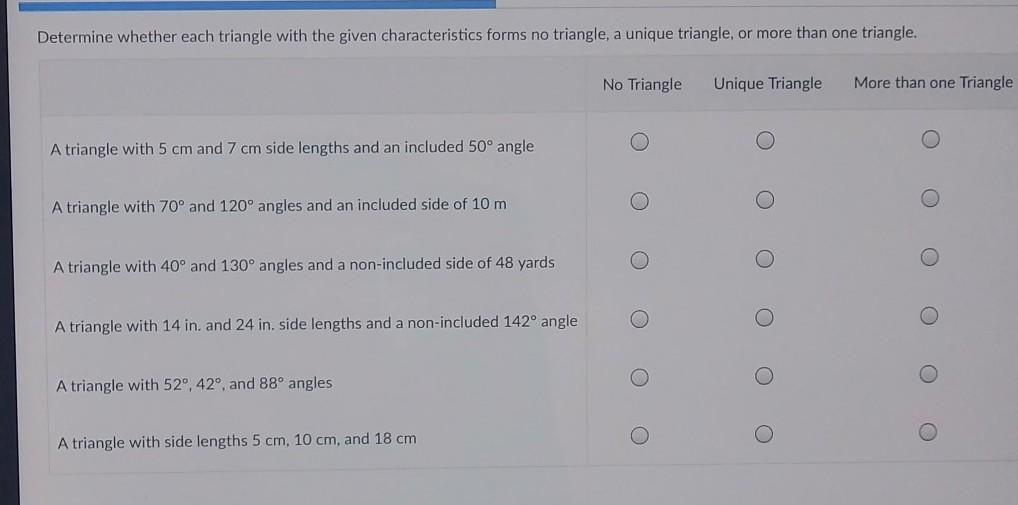Select No Triangle for non-included 142° angle row
Image resolution: width=1018 pixels, height=505 pixels.
coord(641,319)
